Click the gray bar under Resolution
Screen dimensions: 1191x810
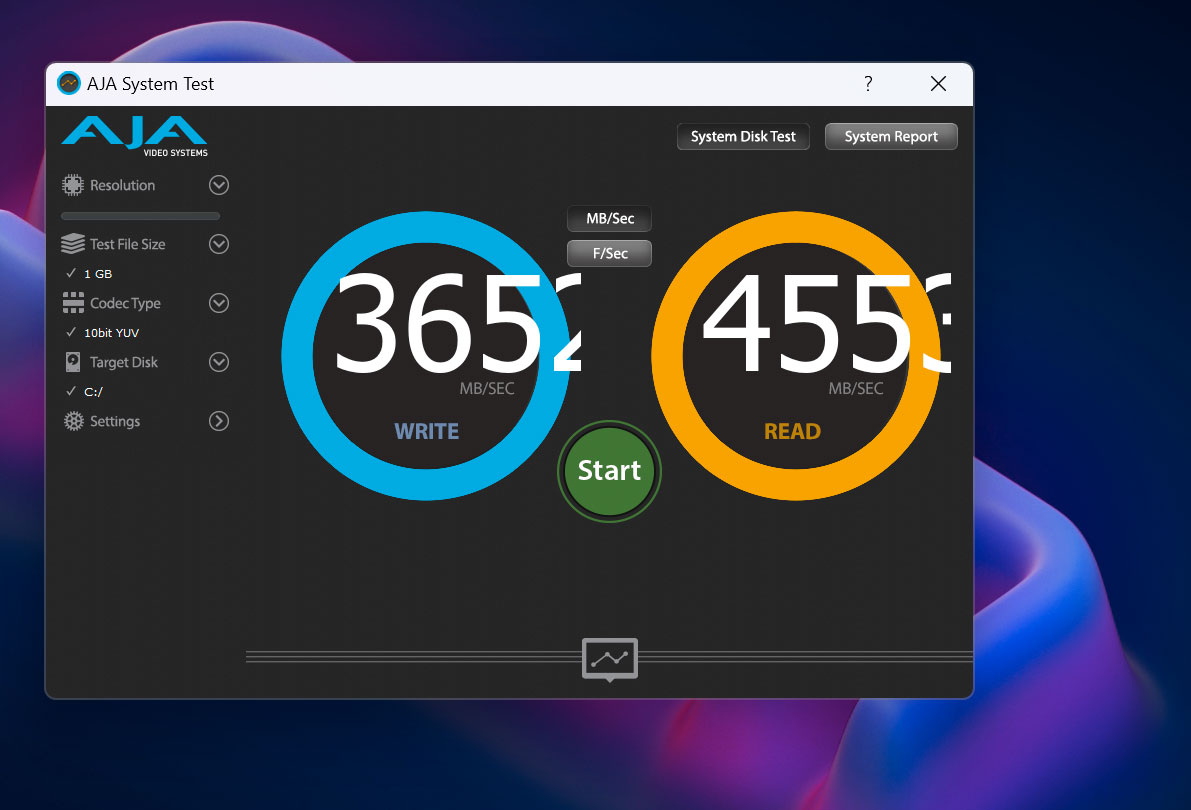pyautogui.click(x=141, y=217)
